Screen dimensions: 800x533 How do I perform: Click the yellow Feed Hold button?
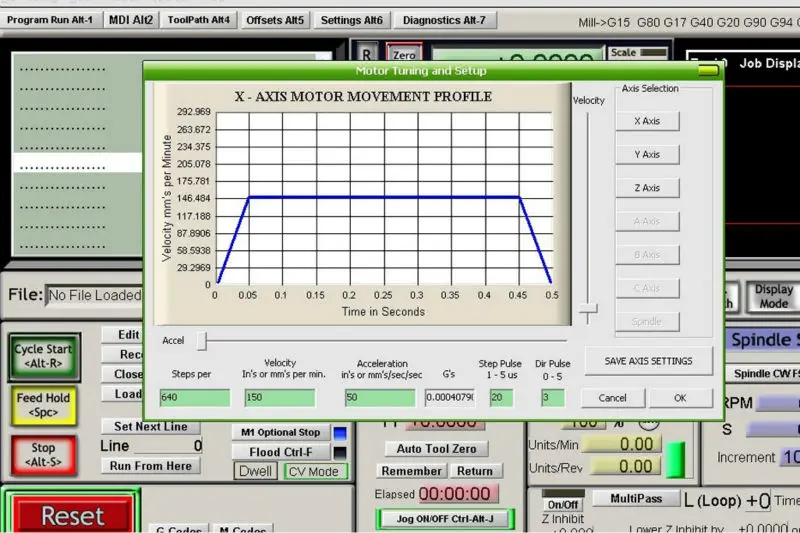[43, 404]
